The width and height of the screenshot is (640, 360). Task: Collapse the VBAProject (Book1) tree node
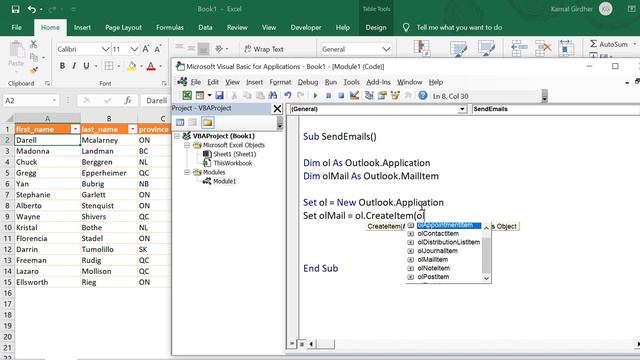point(177,136)
